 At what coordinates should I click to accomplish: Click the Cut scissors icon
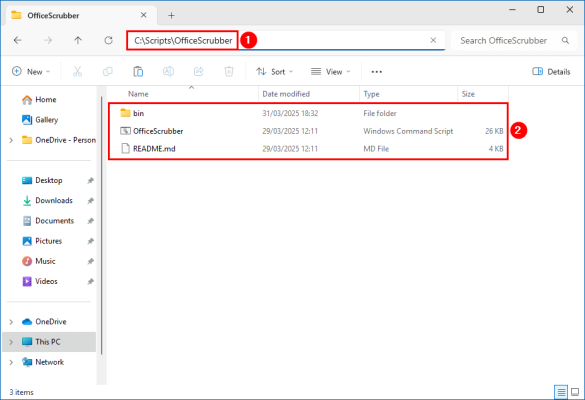pyautogui.click(x=77, y=71)
